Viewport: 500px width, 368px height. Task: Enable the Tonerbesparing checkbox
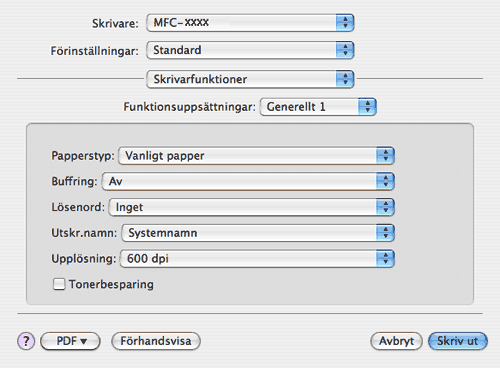[59, 284]
